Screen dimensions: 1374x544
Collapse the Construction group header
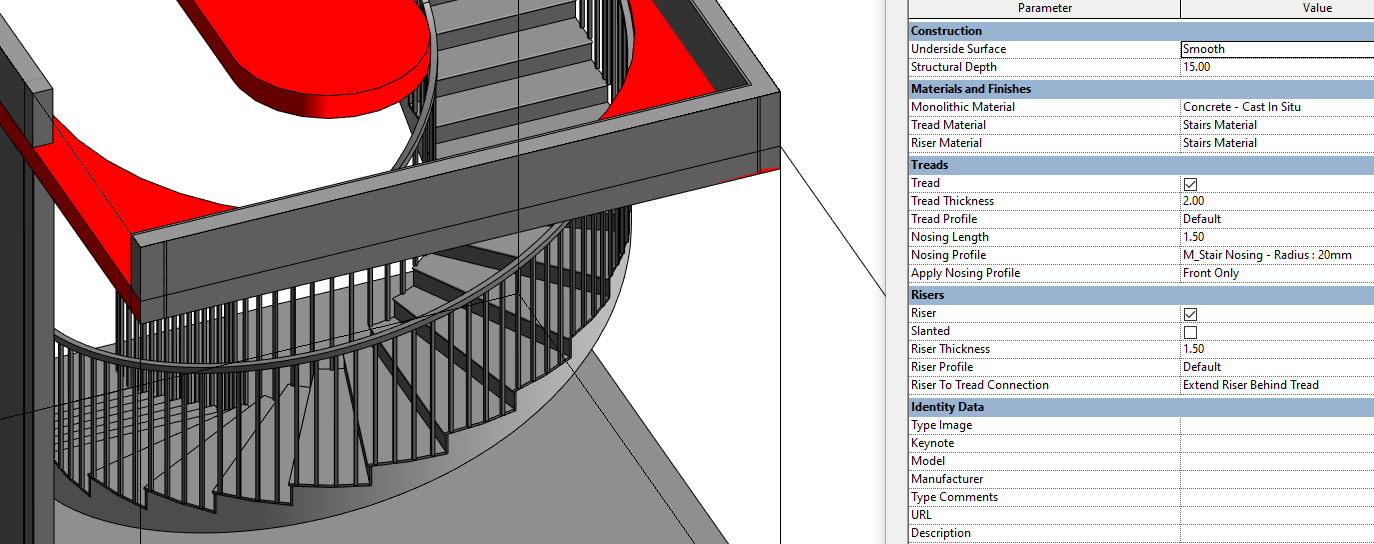pyautogui.click(x=1141, y=31)
